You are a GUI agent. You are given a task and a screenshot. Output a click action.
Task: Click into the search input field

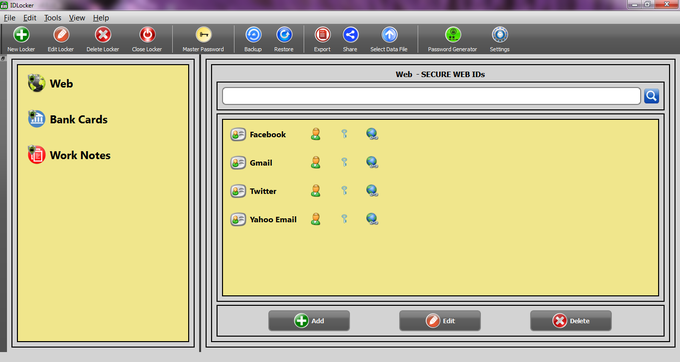(432, 96)
